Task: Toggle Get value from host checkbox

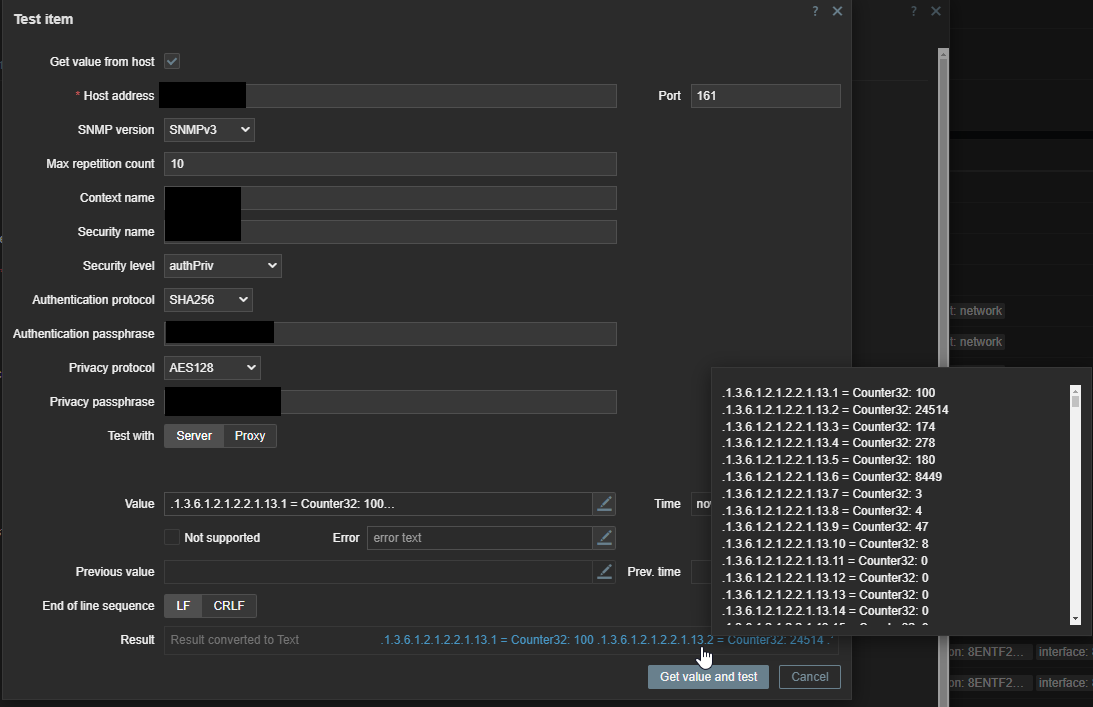Action: [172, 61]
